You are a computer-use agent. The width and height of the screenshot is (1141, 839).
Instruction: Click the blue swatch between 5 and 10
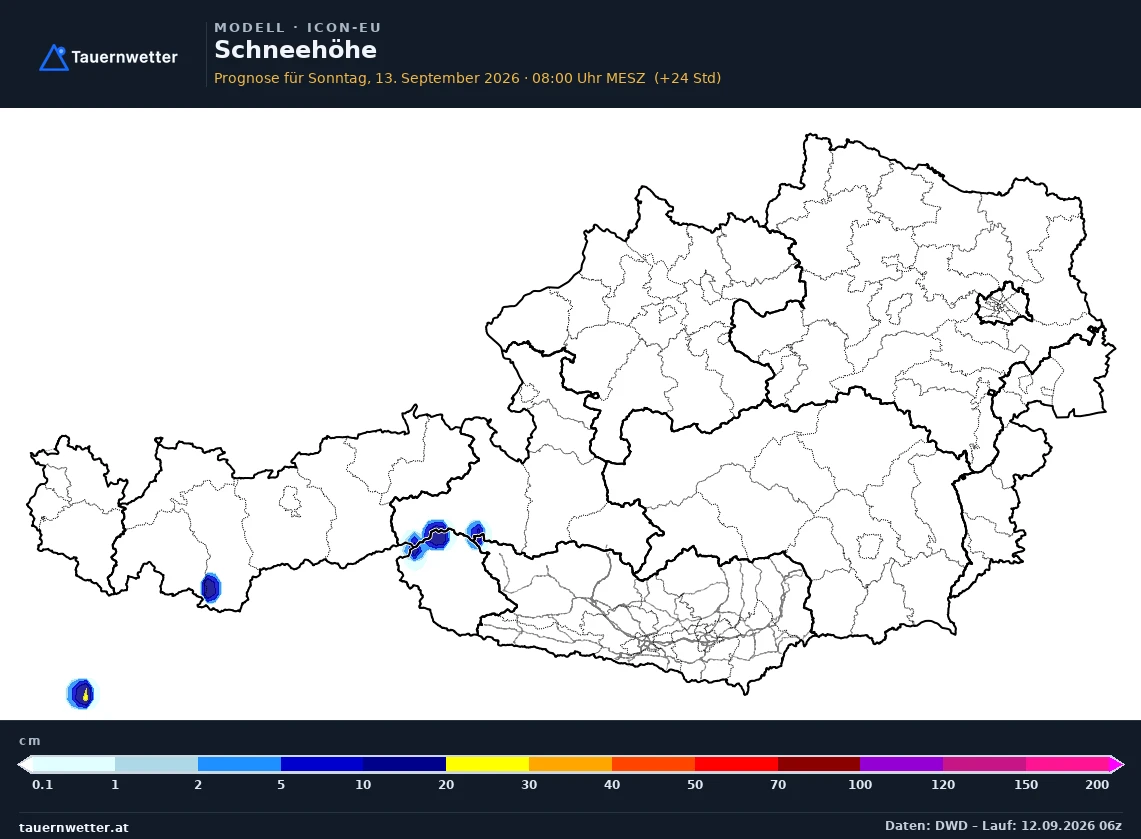tap(322, 764)
